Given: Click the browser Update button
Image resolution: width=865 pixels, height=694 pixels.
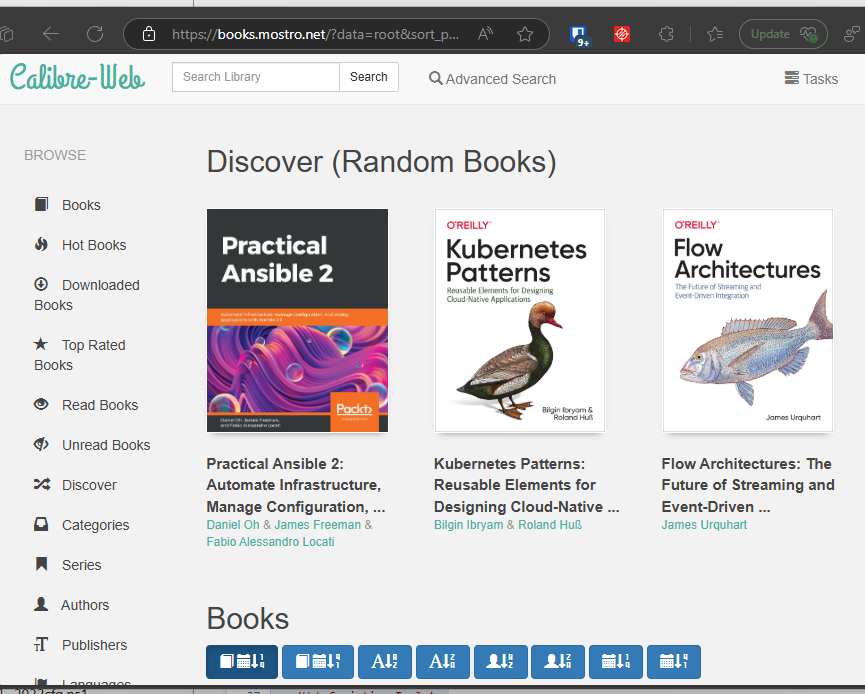Looking at the screenshot, I should tap(783, 34).
